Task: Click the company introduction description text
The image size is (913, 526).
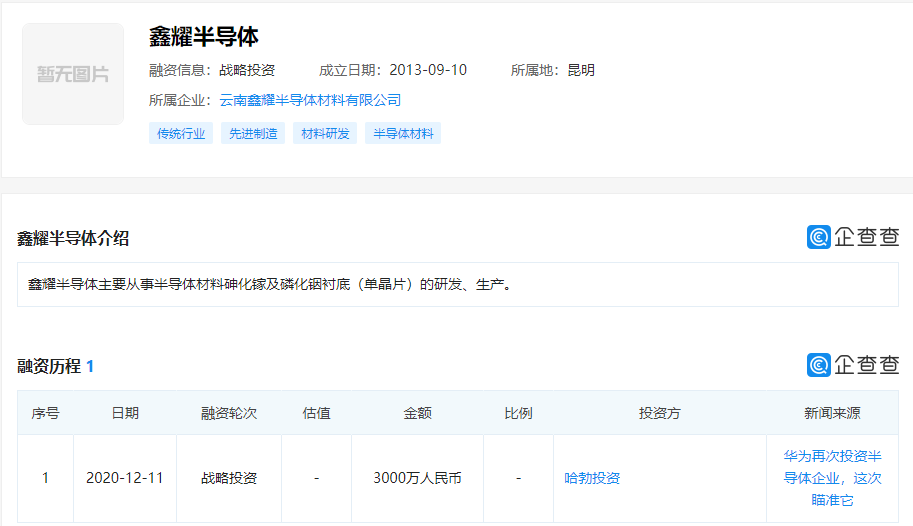Action: [x=270, y=284]
